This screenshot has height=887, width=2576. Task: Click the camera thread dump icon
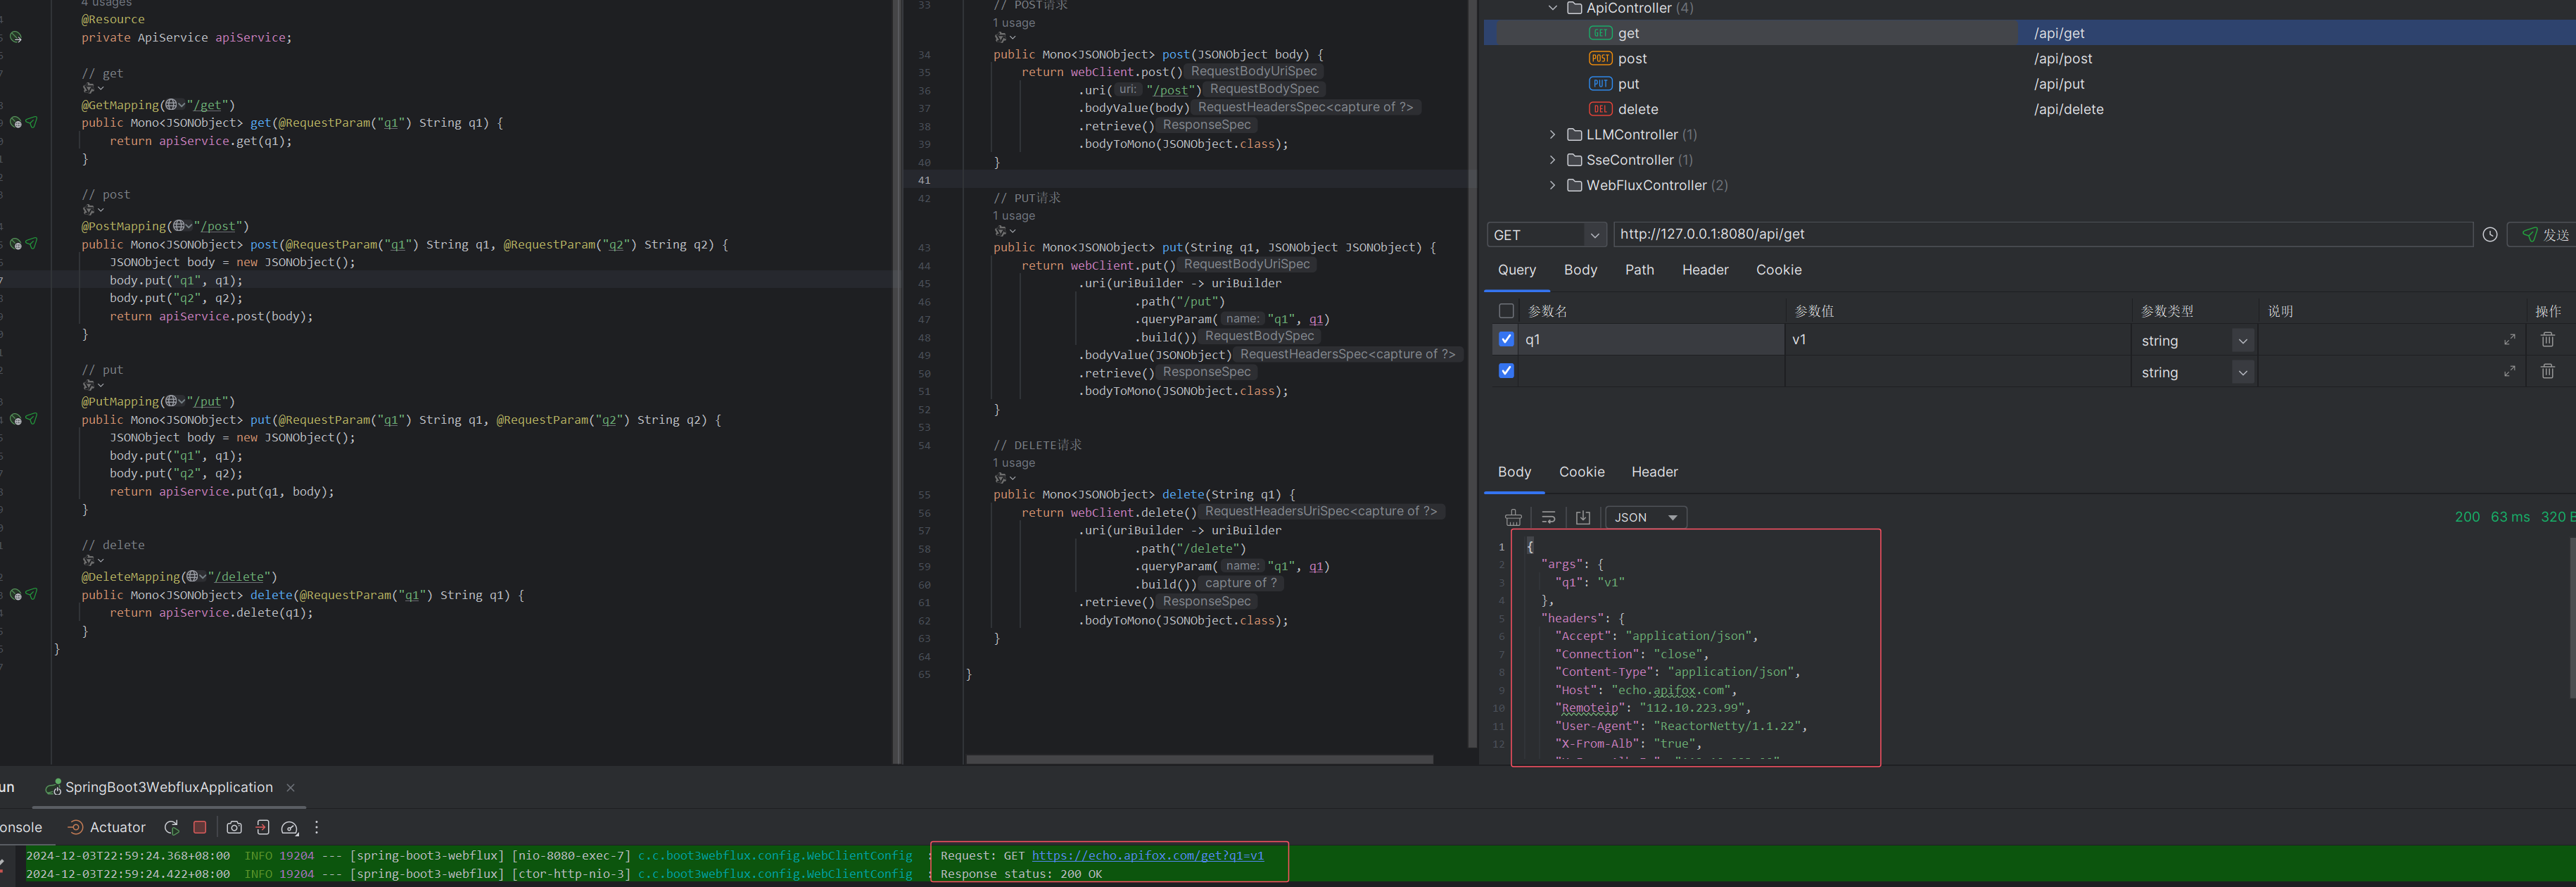coord(234,827)
